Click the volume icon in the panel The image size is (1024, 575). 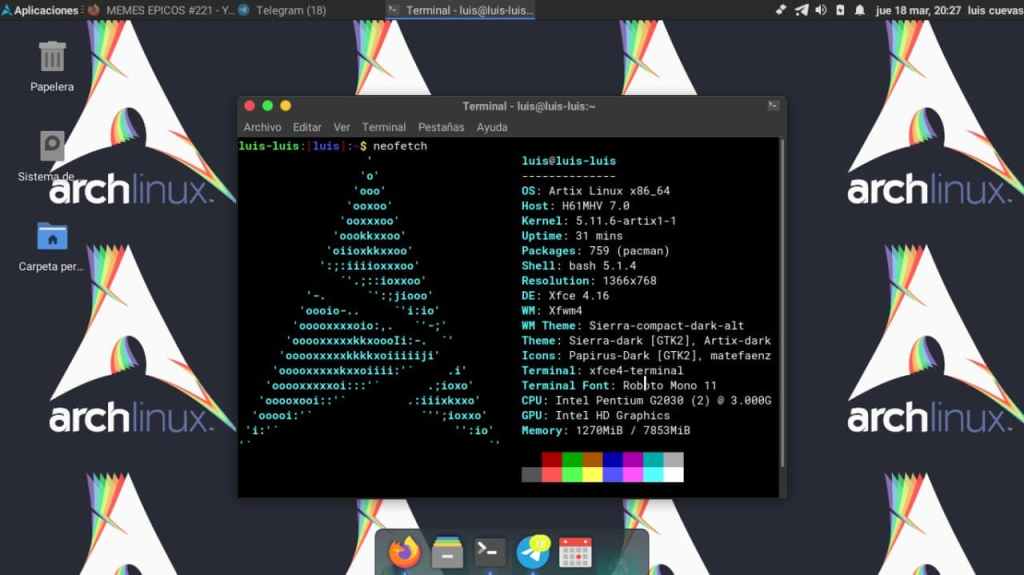pyautogui.click(x=821, y=10)
